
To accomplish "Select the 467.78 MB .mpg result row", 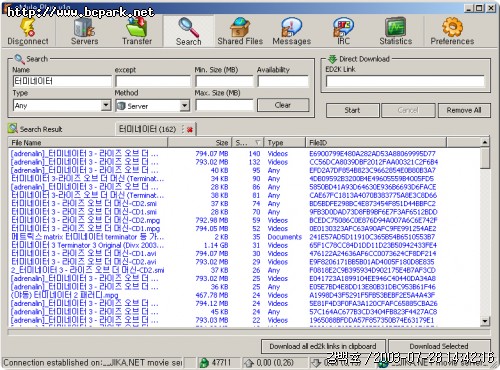I will point(245,295).
